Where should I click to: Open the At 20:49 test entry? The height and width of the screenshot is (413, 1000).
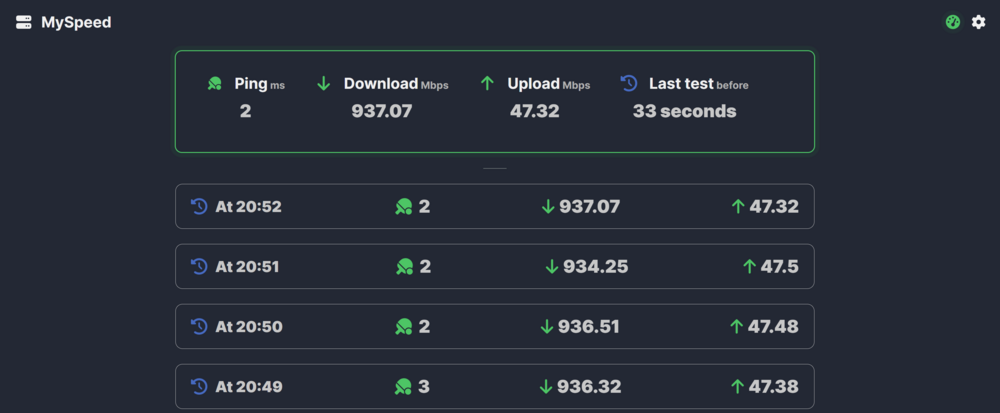point(495,386)
